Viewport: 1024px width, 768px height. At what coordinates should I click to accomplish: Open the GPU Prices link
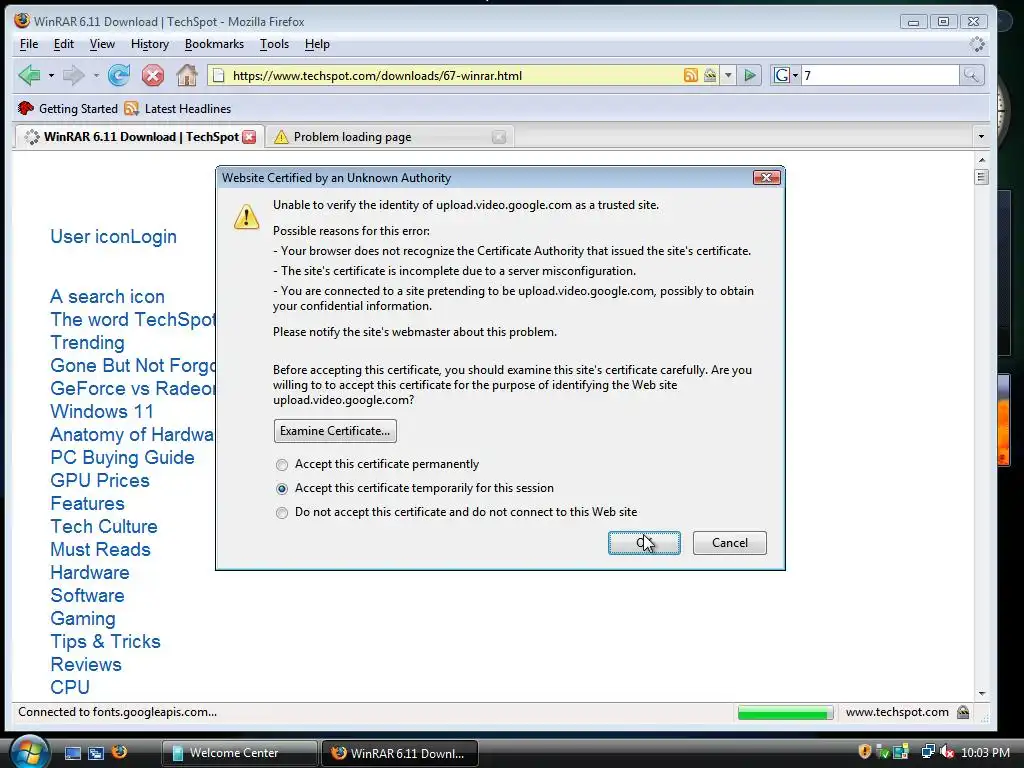coord(100,481)
